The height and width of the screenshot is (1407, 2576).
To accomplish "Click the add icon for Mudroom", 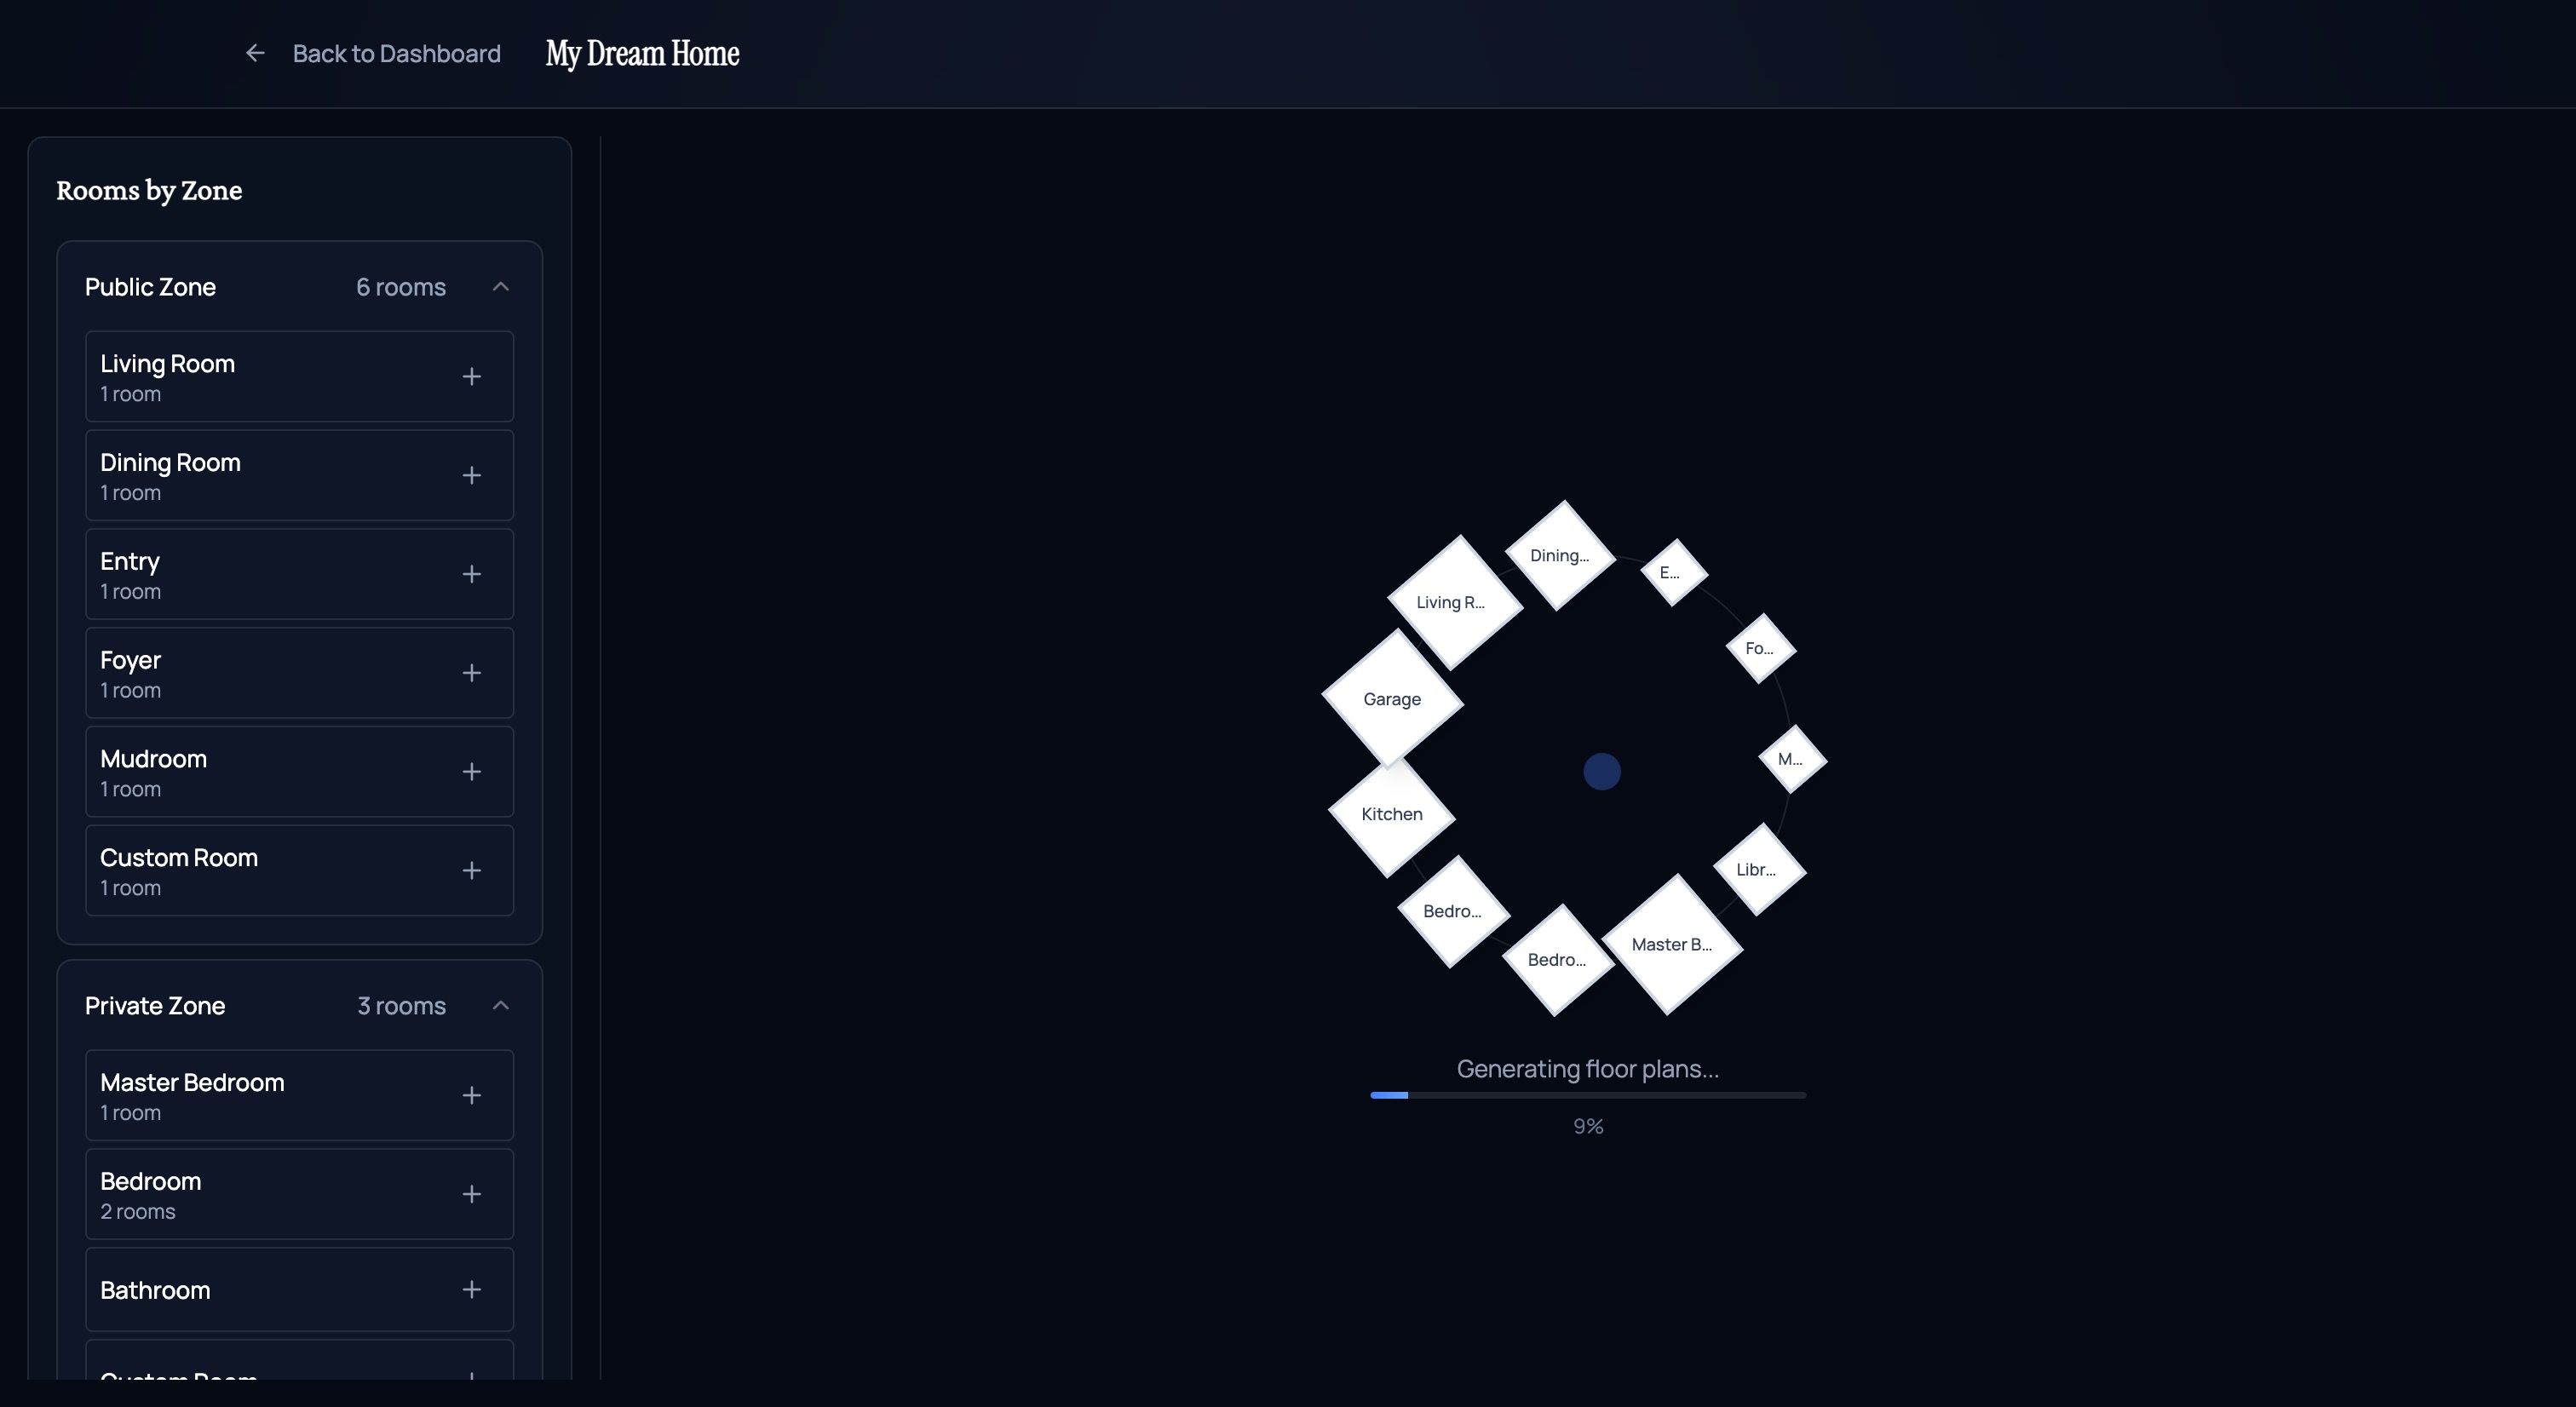I will tap(472, 771).
